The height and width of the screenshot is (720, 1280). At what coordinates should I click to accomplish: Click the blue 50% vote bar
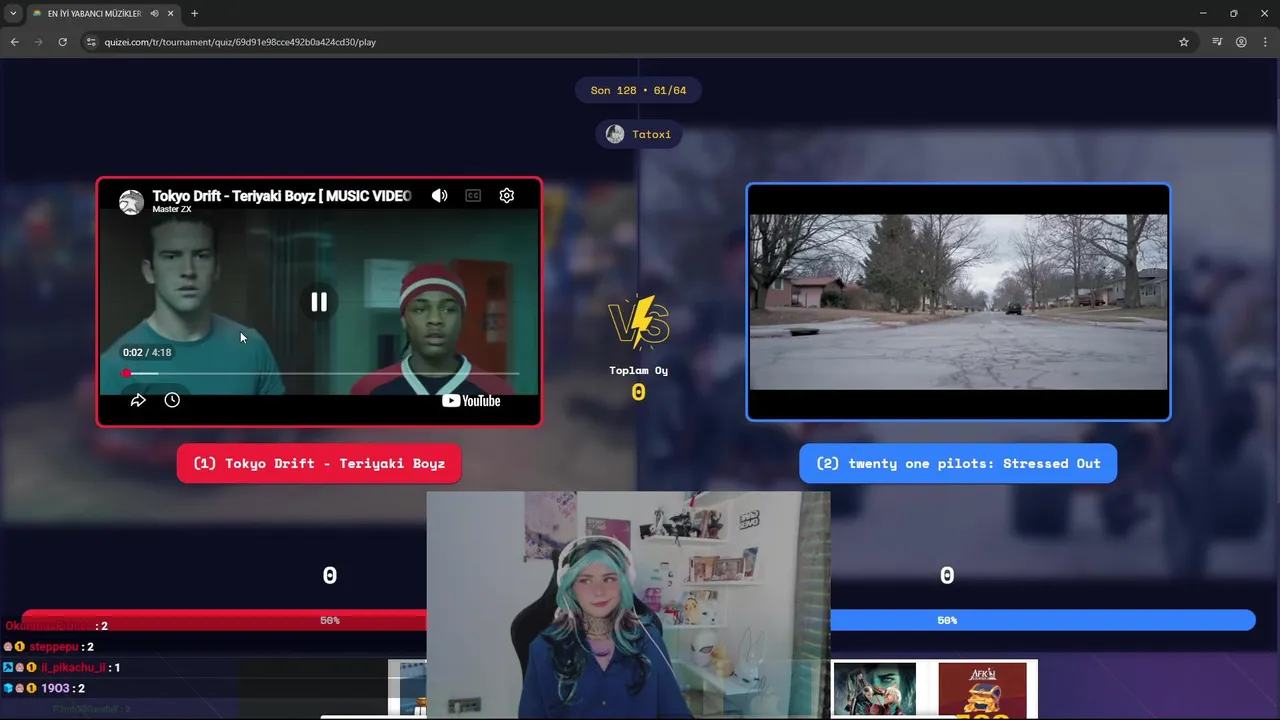pyautogui.click(x=1042, y=620)
